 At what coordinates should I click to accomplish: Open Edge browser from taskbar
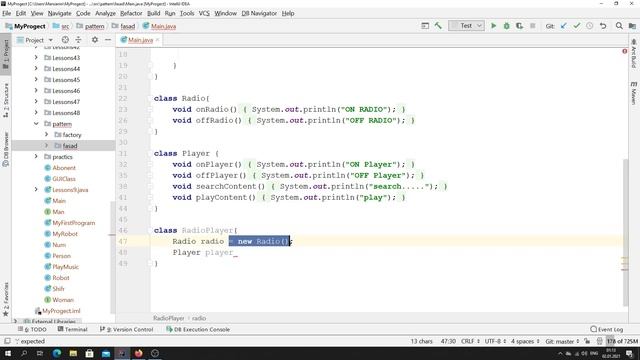57,353
